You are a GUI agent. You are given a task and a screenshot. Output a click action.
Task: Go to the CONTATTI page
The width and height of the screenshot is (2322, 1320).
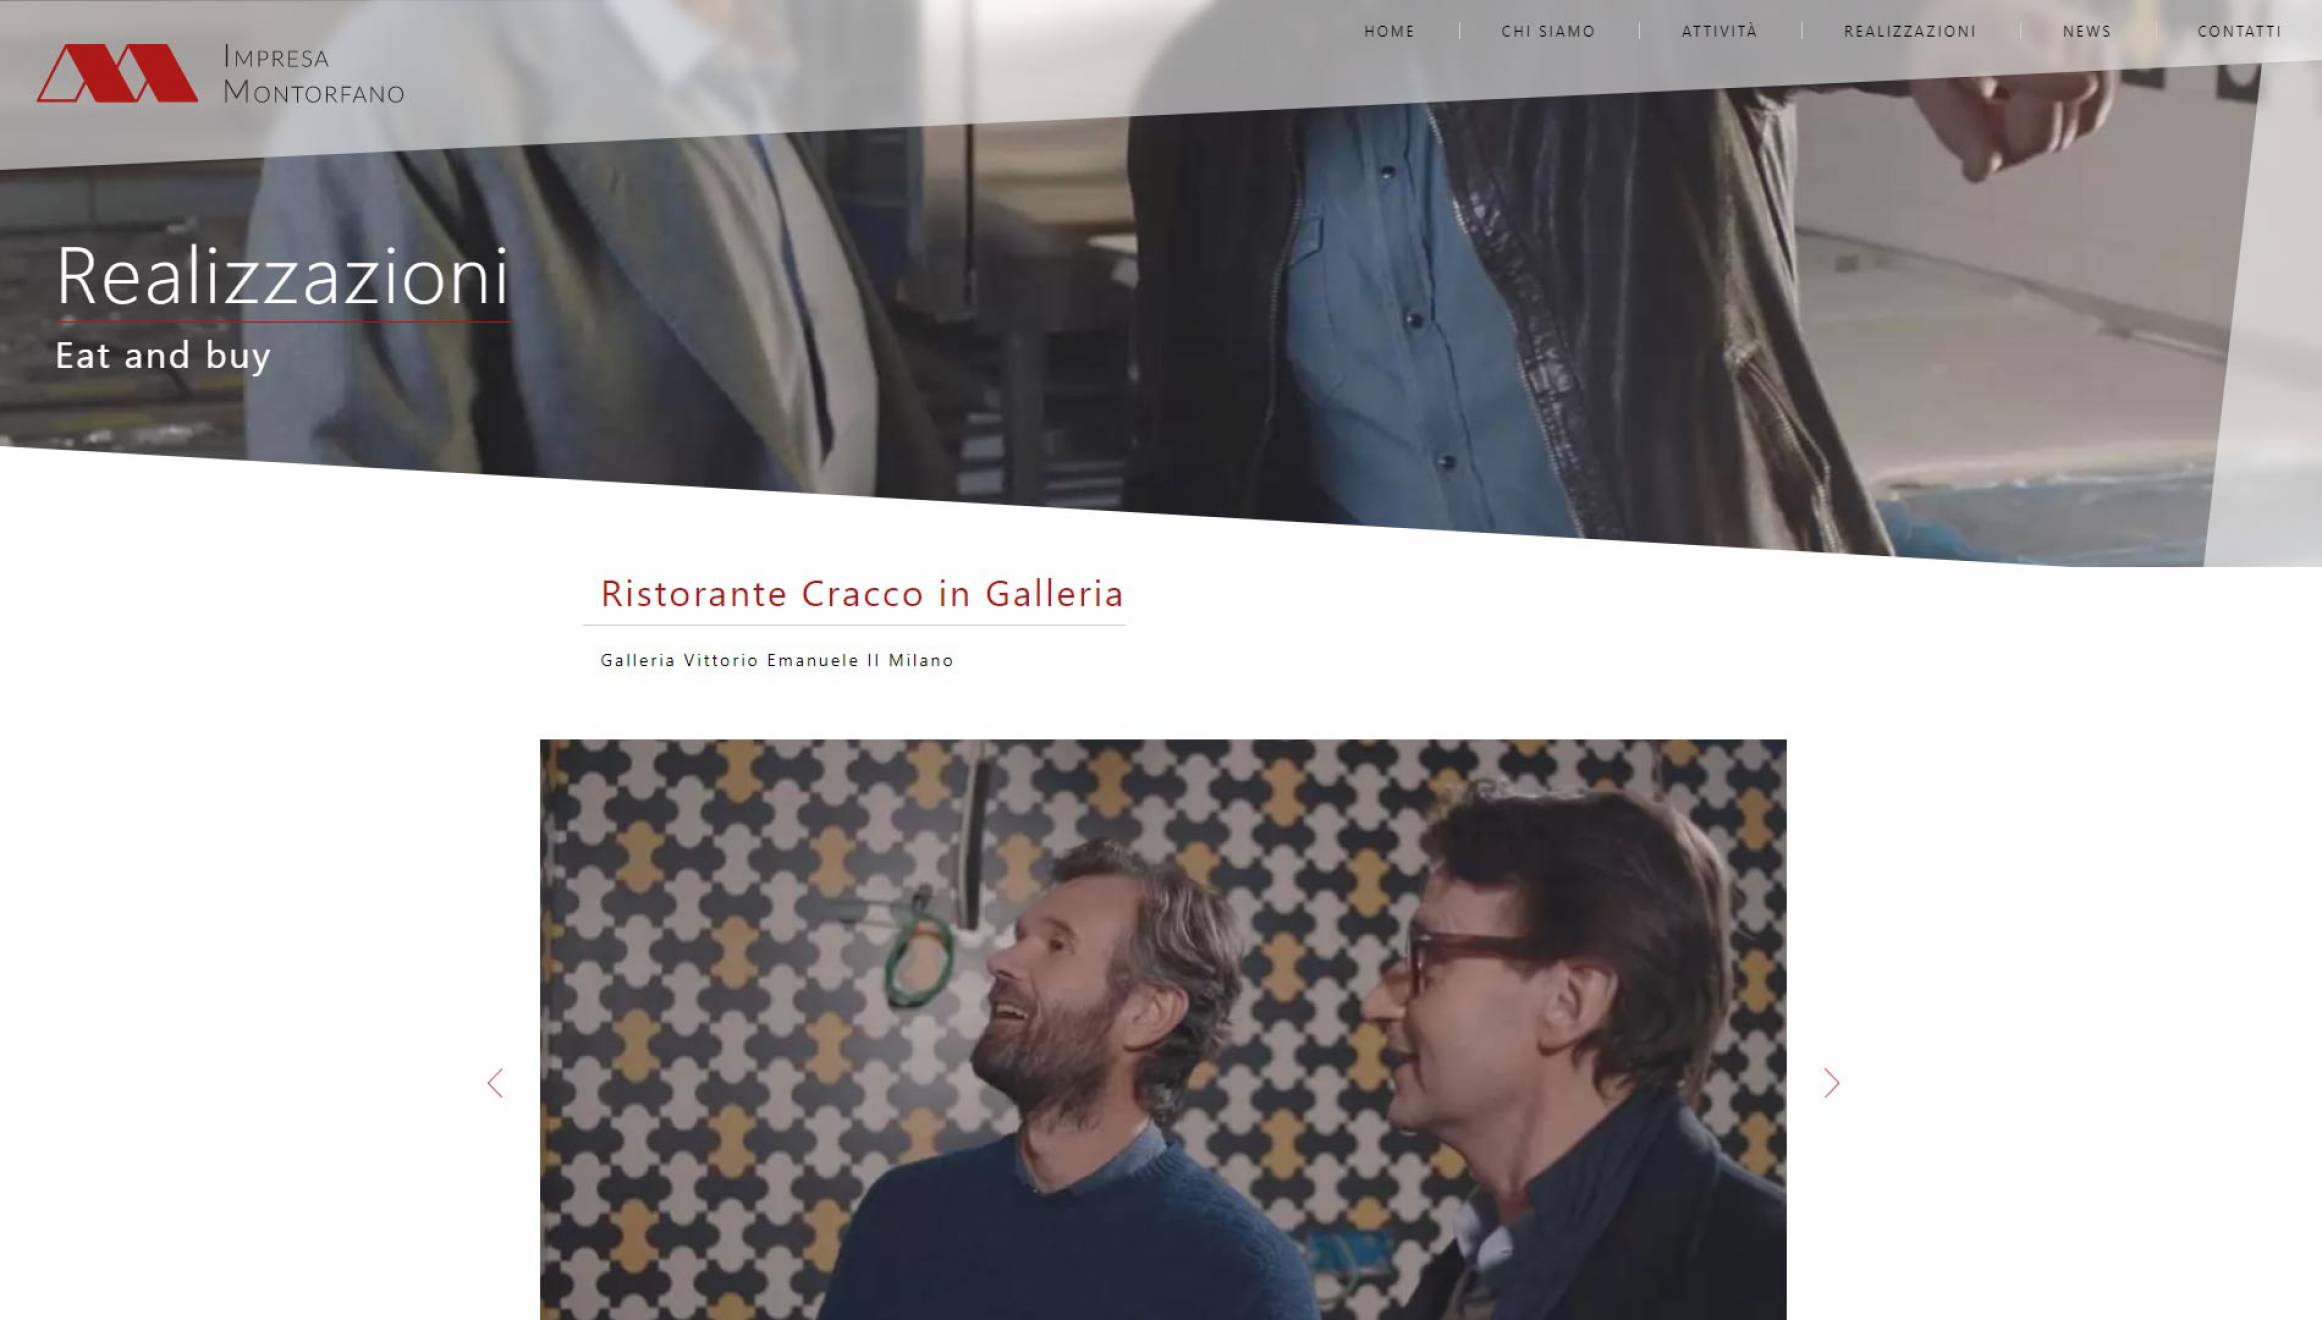[x=2240, y=31]
